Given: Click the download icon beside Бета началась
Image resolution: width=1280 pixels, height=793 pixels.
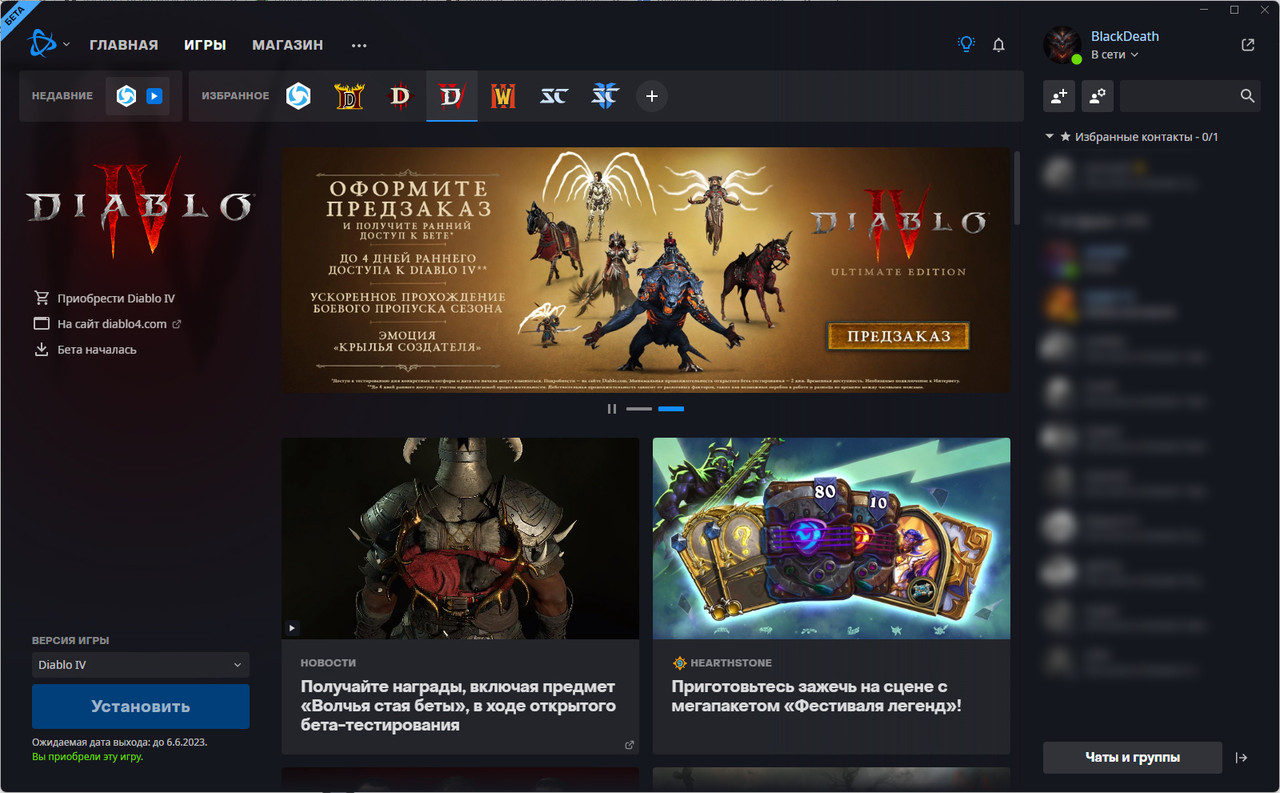Looking at the screenshot, I should coord(41,350).
